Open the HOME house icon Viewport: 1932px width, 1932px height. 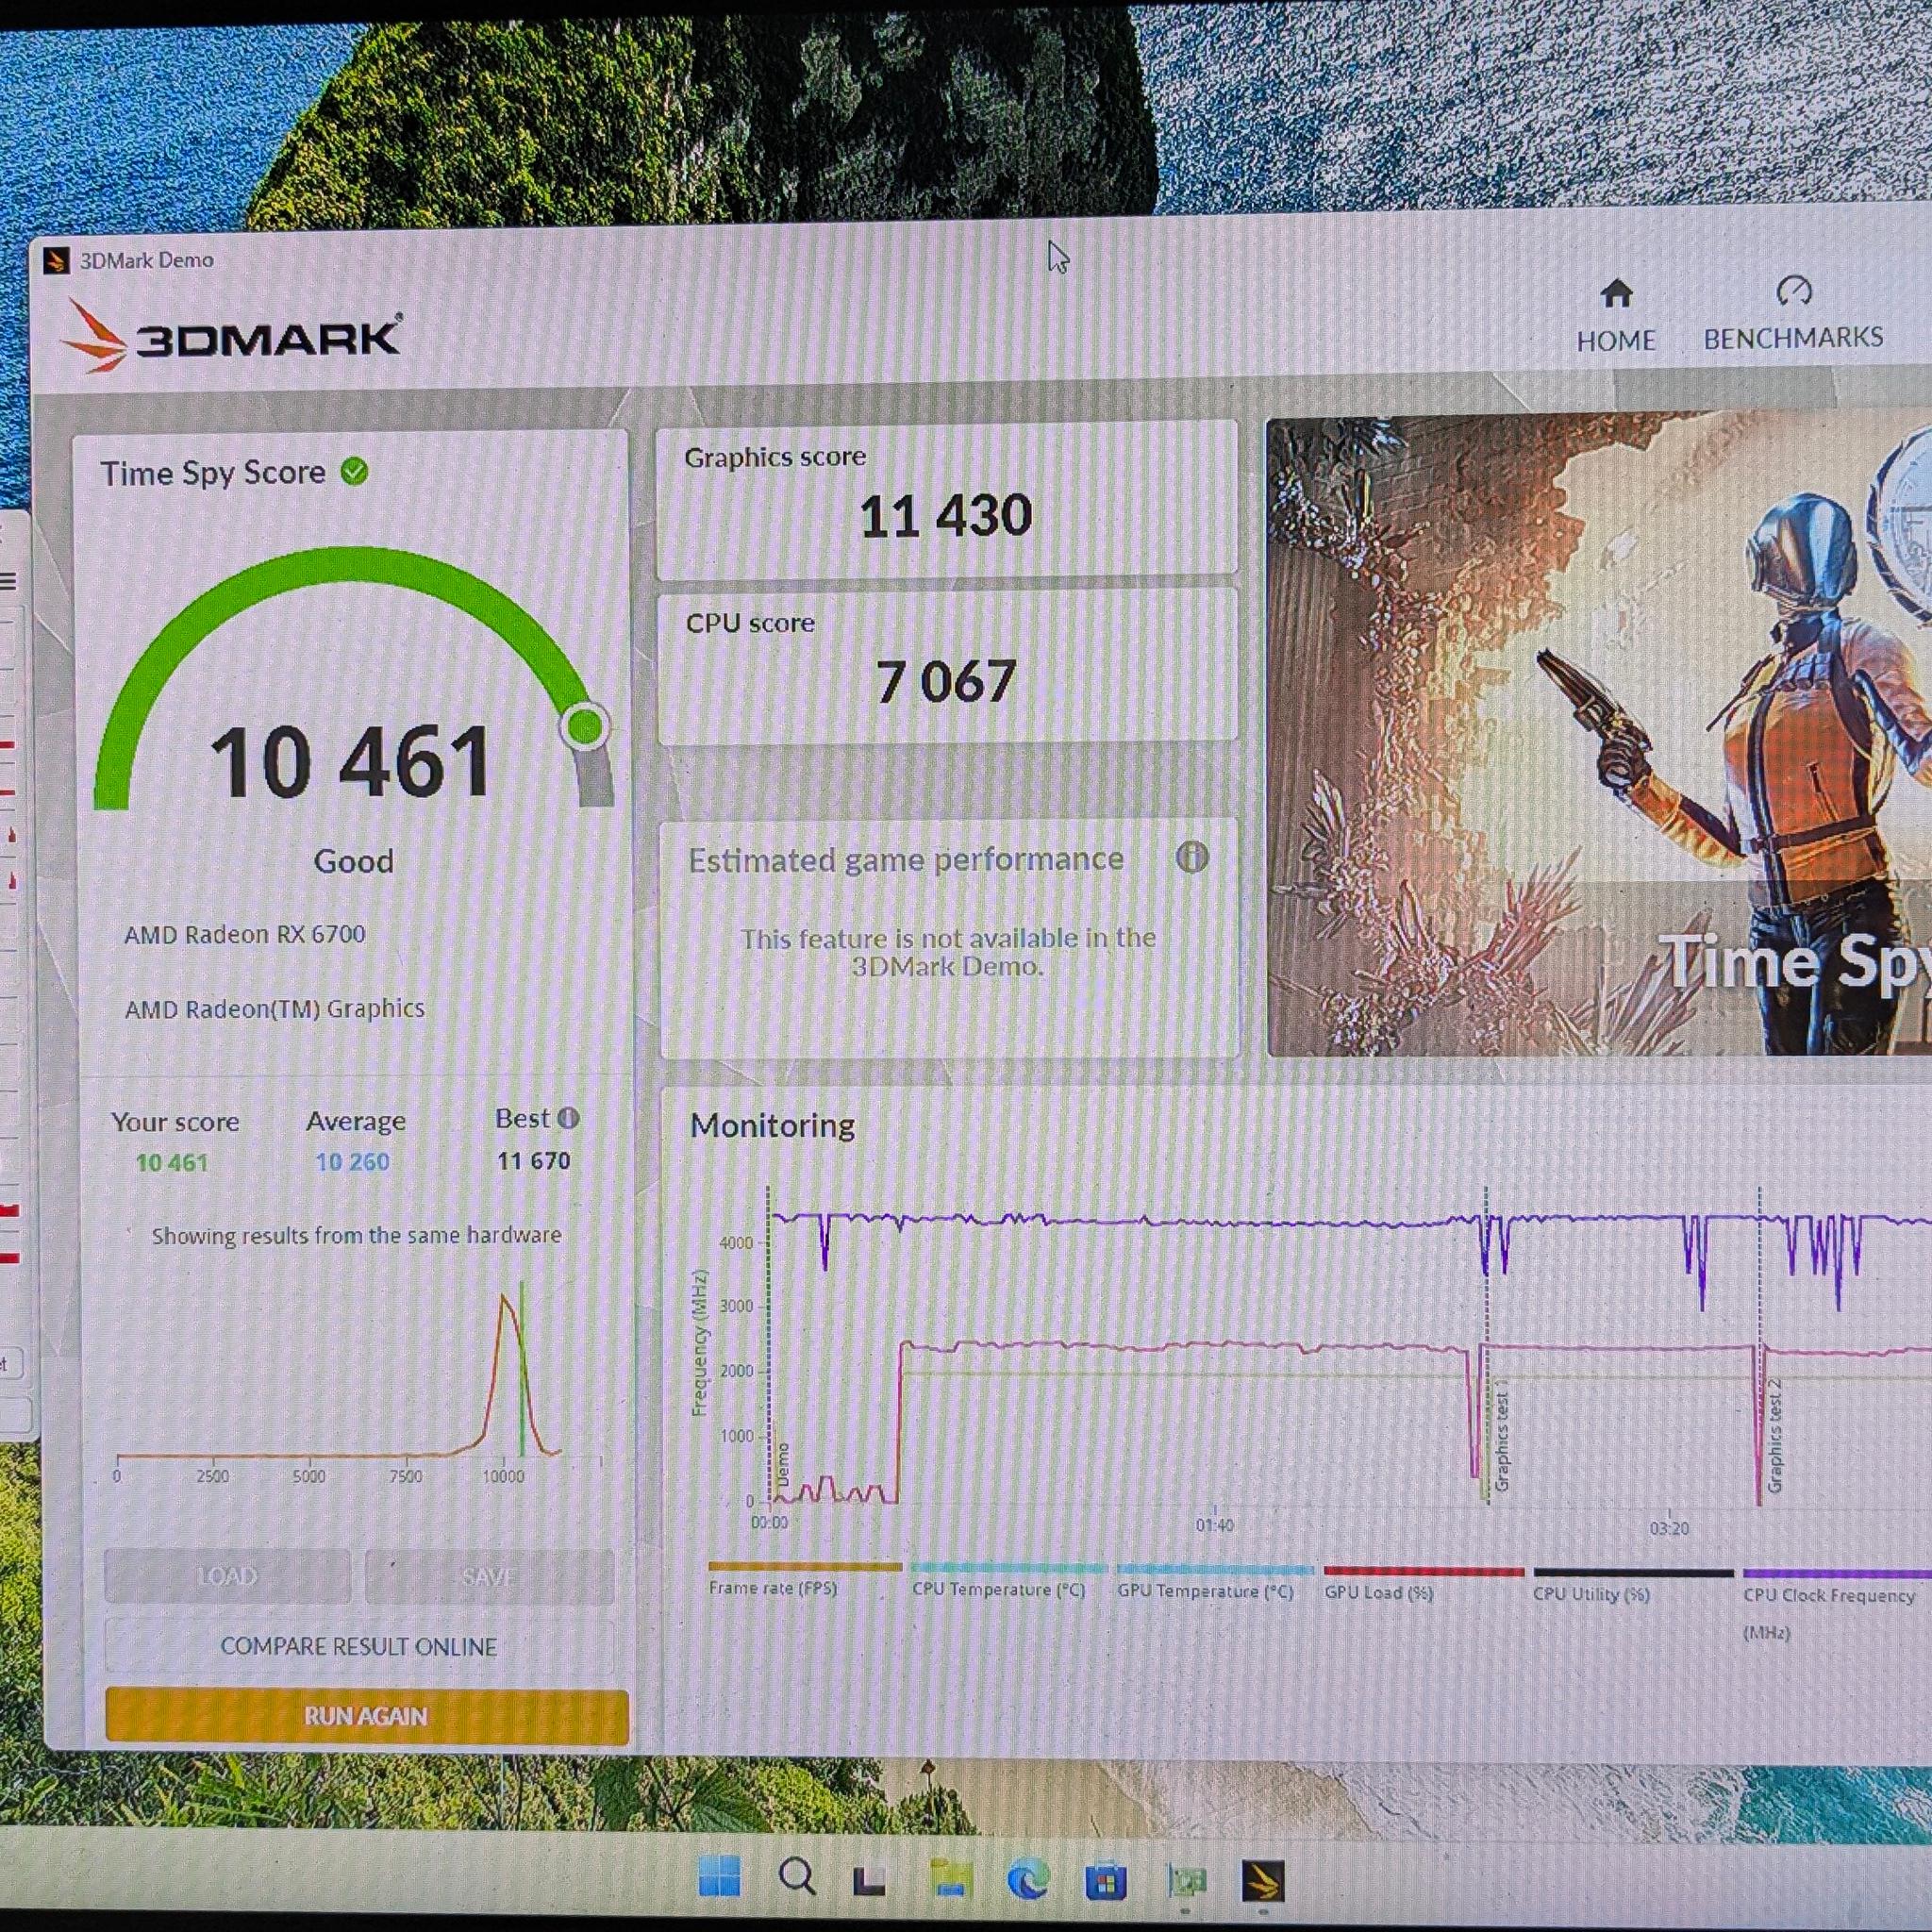(x=1616, y=294)
